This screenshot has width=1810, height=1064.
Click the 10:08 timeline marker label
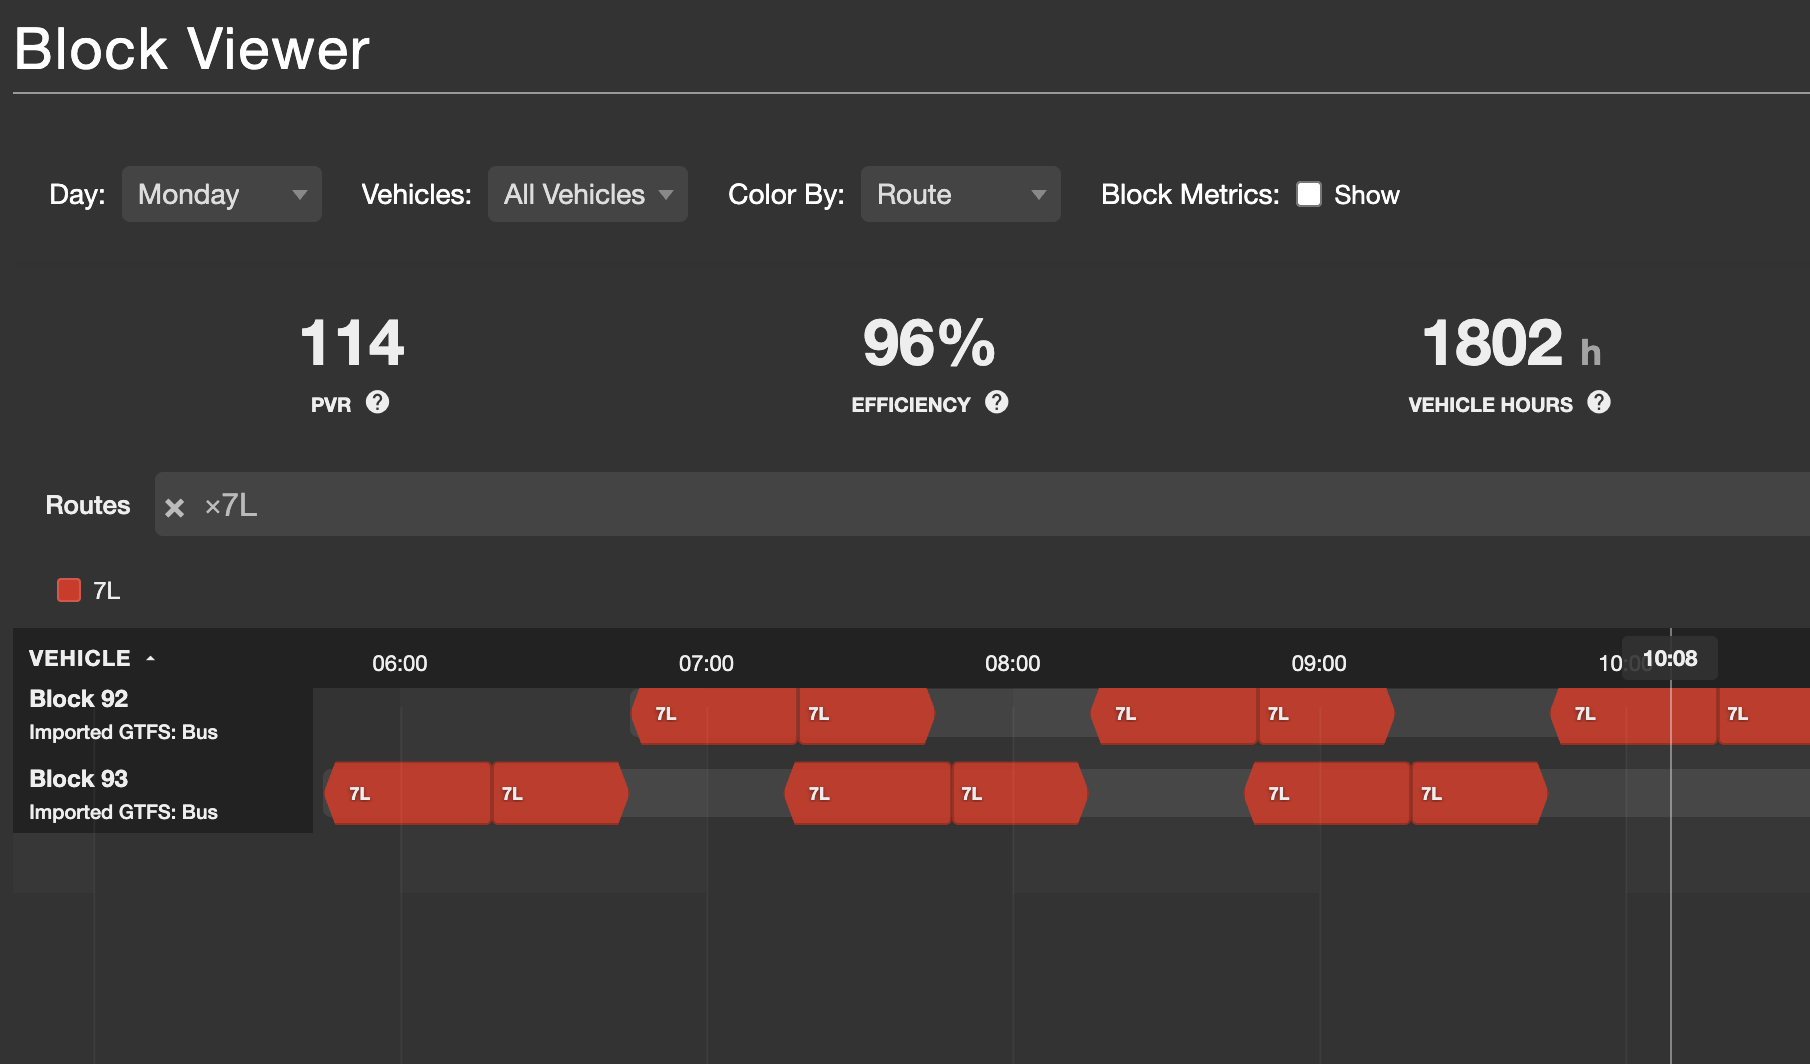(1669, 659)
